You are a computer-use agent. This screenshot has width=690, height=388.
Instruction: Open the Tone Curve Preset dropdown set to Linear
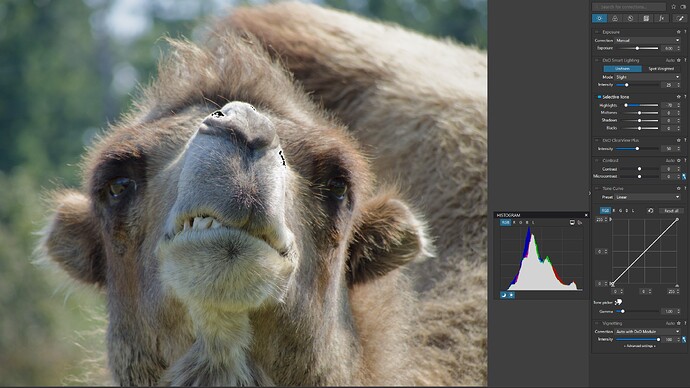pyautogui.click(x=647, y=197)
